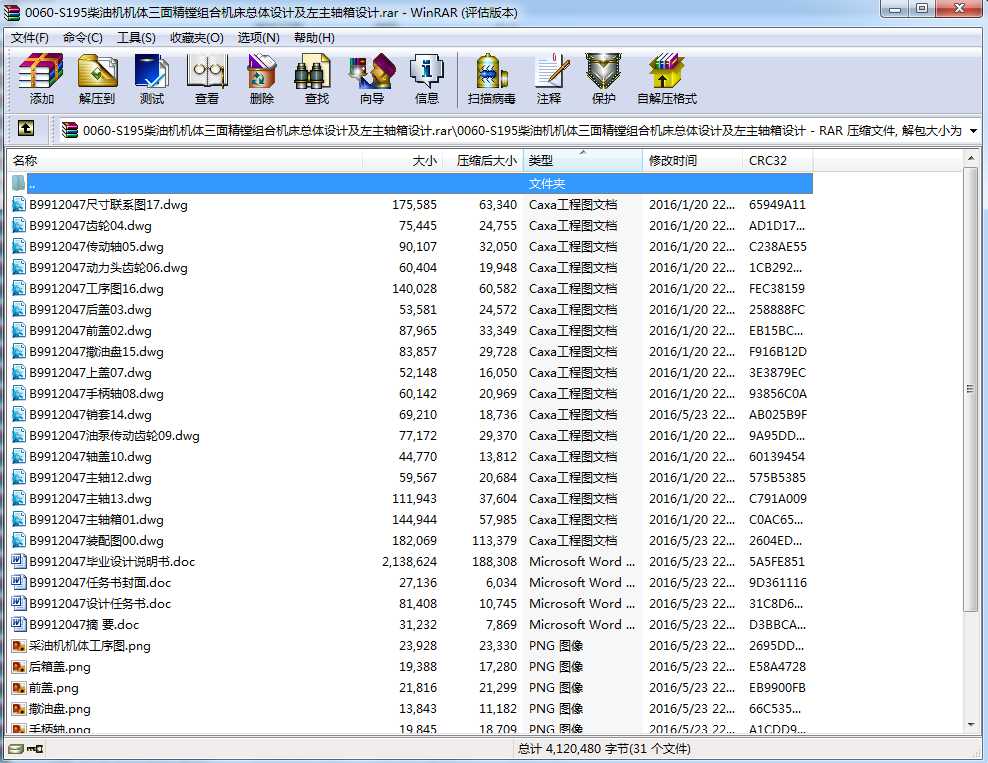The height and width of the screenshot is (763, 988).
Task: Click the 解压到 (Extract to) toolbar icon
Action: tap(97, 79)
